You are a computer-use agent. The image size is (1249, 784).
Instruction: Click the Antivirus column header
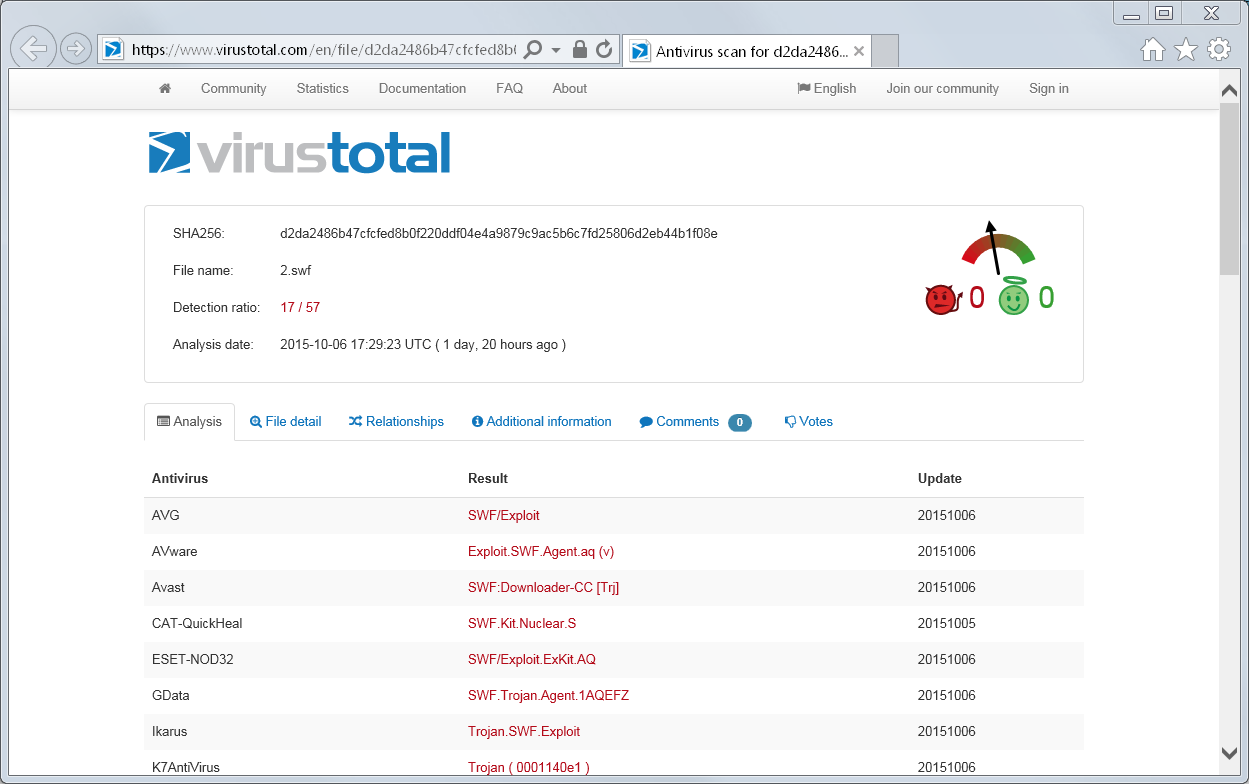[x=180, y=478]
